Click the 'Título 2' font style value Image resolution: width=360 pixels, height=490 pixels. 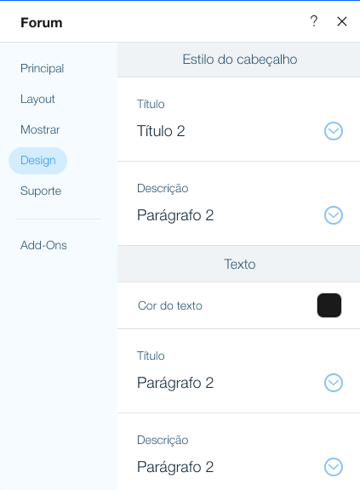coord(161,131)
